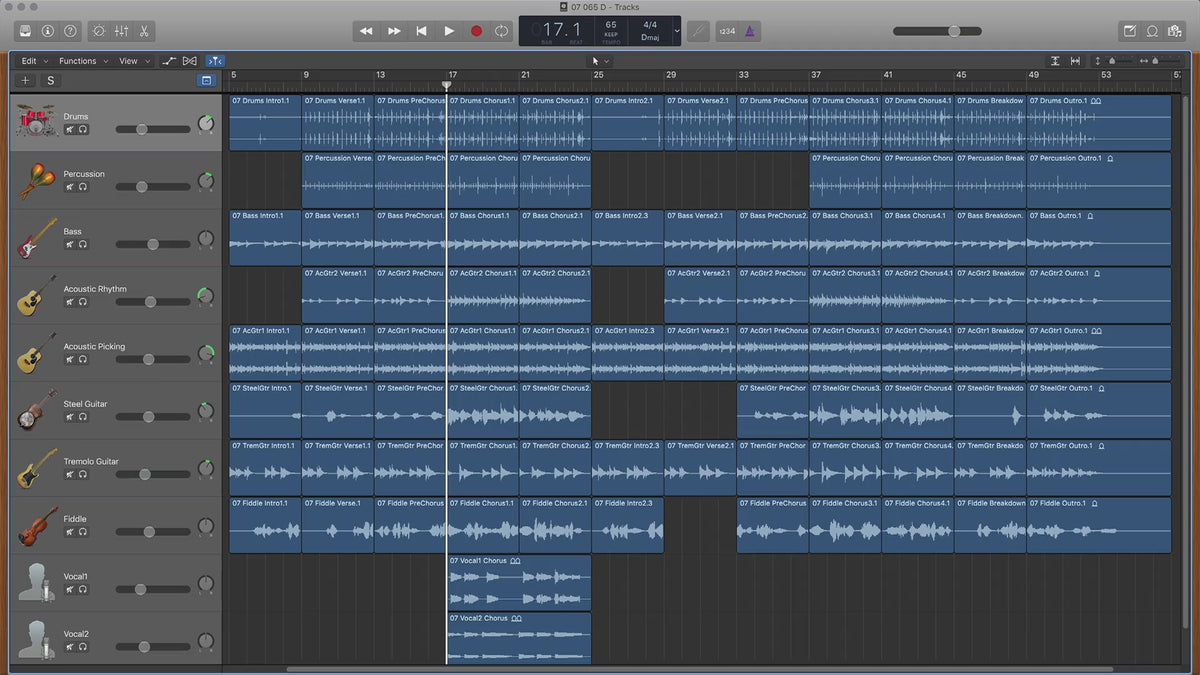This screenshot has height=675, width=1200.
Task: Mute the Bass track
Action: point(70,244)
